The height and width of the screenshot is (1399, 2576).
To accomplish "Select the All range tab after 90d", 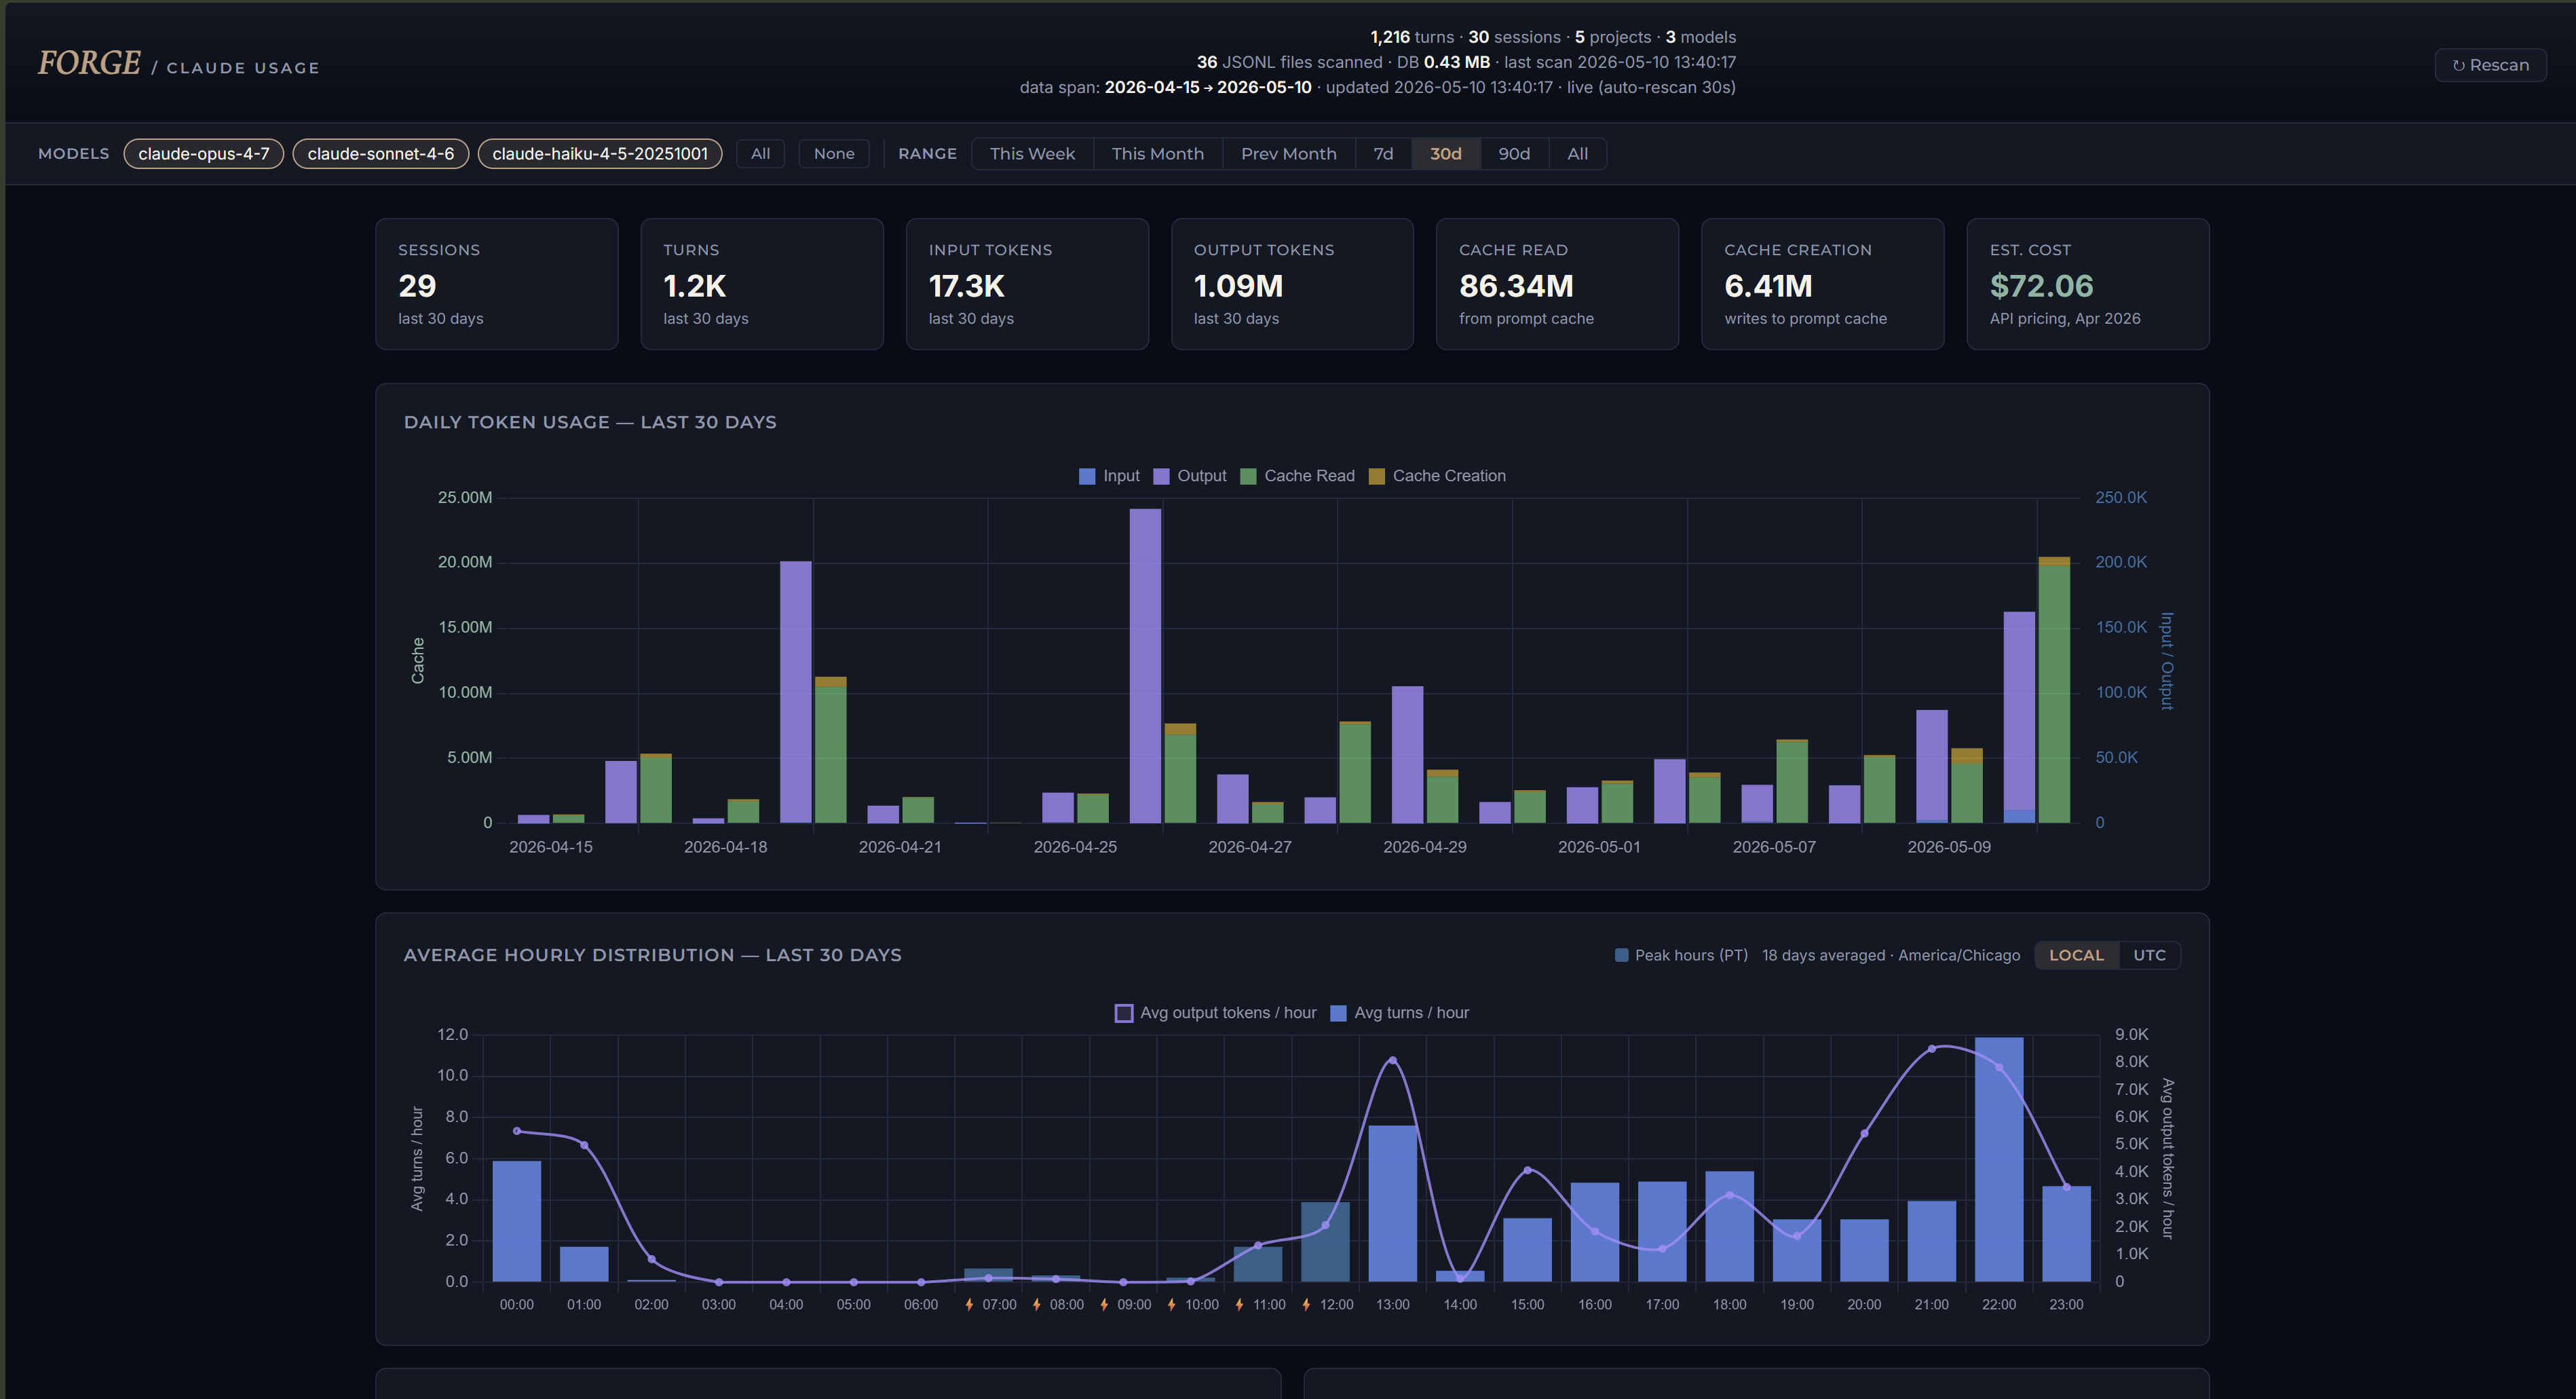I will click(1577, 154).
